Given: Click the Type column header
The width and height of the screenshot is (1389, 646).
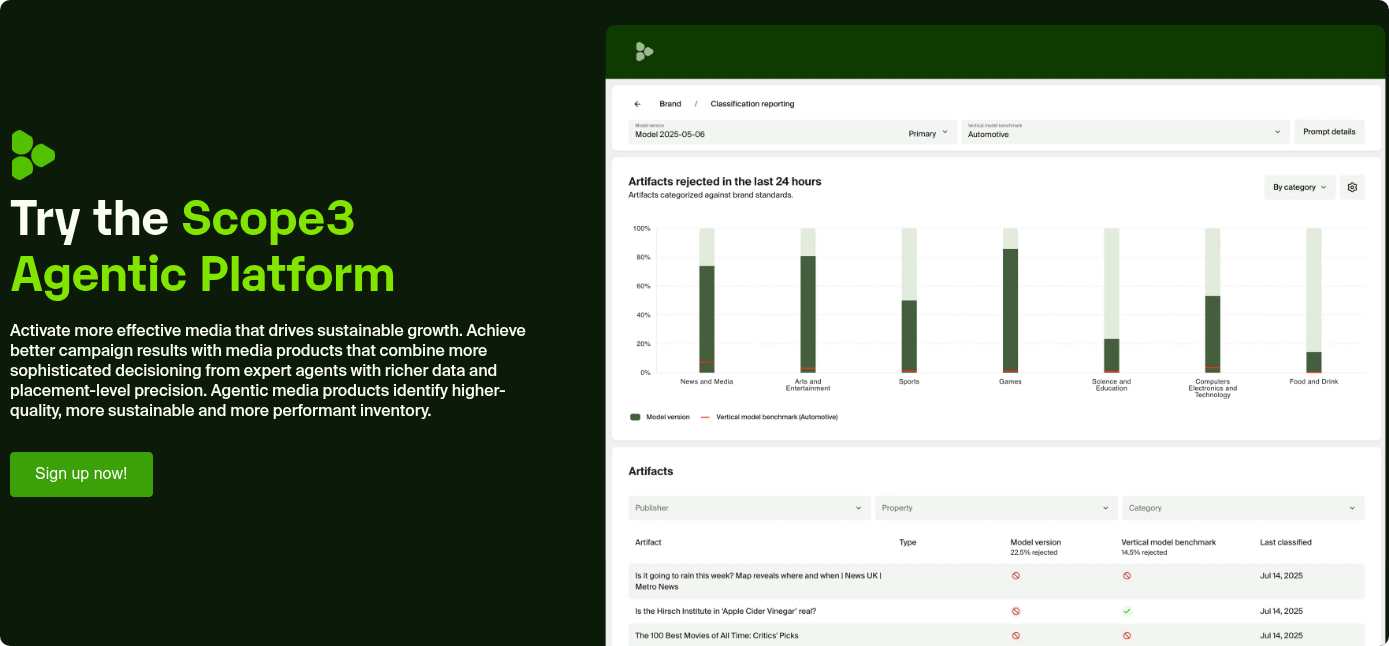Looking at the screenshot, I should 908,542.
